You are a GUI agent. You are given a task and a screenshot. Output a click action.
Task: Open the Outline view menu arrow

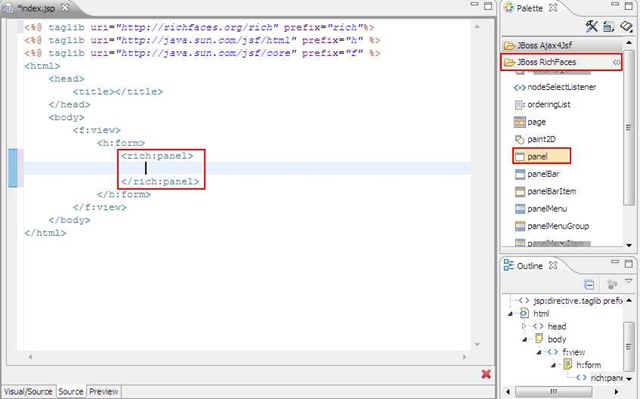click(x=629, y=281)
